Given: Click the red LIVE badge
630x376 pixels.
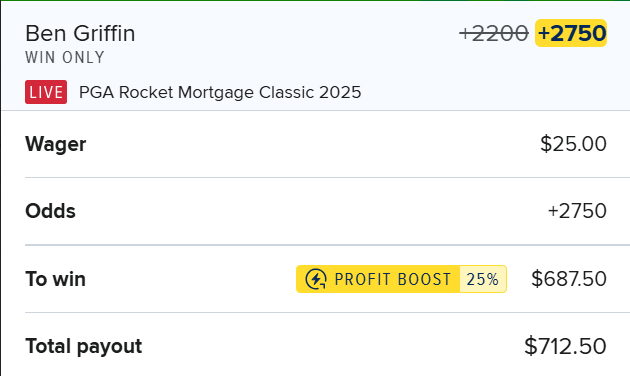Looking at the screenshot, I should point(46,92).
